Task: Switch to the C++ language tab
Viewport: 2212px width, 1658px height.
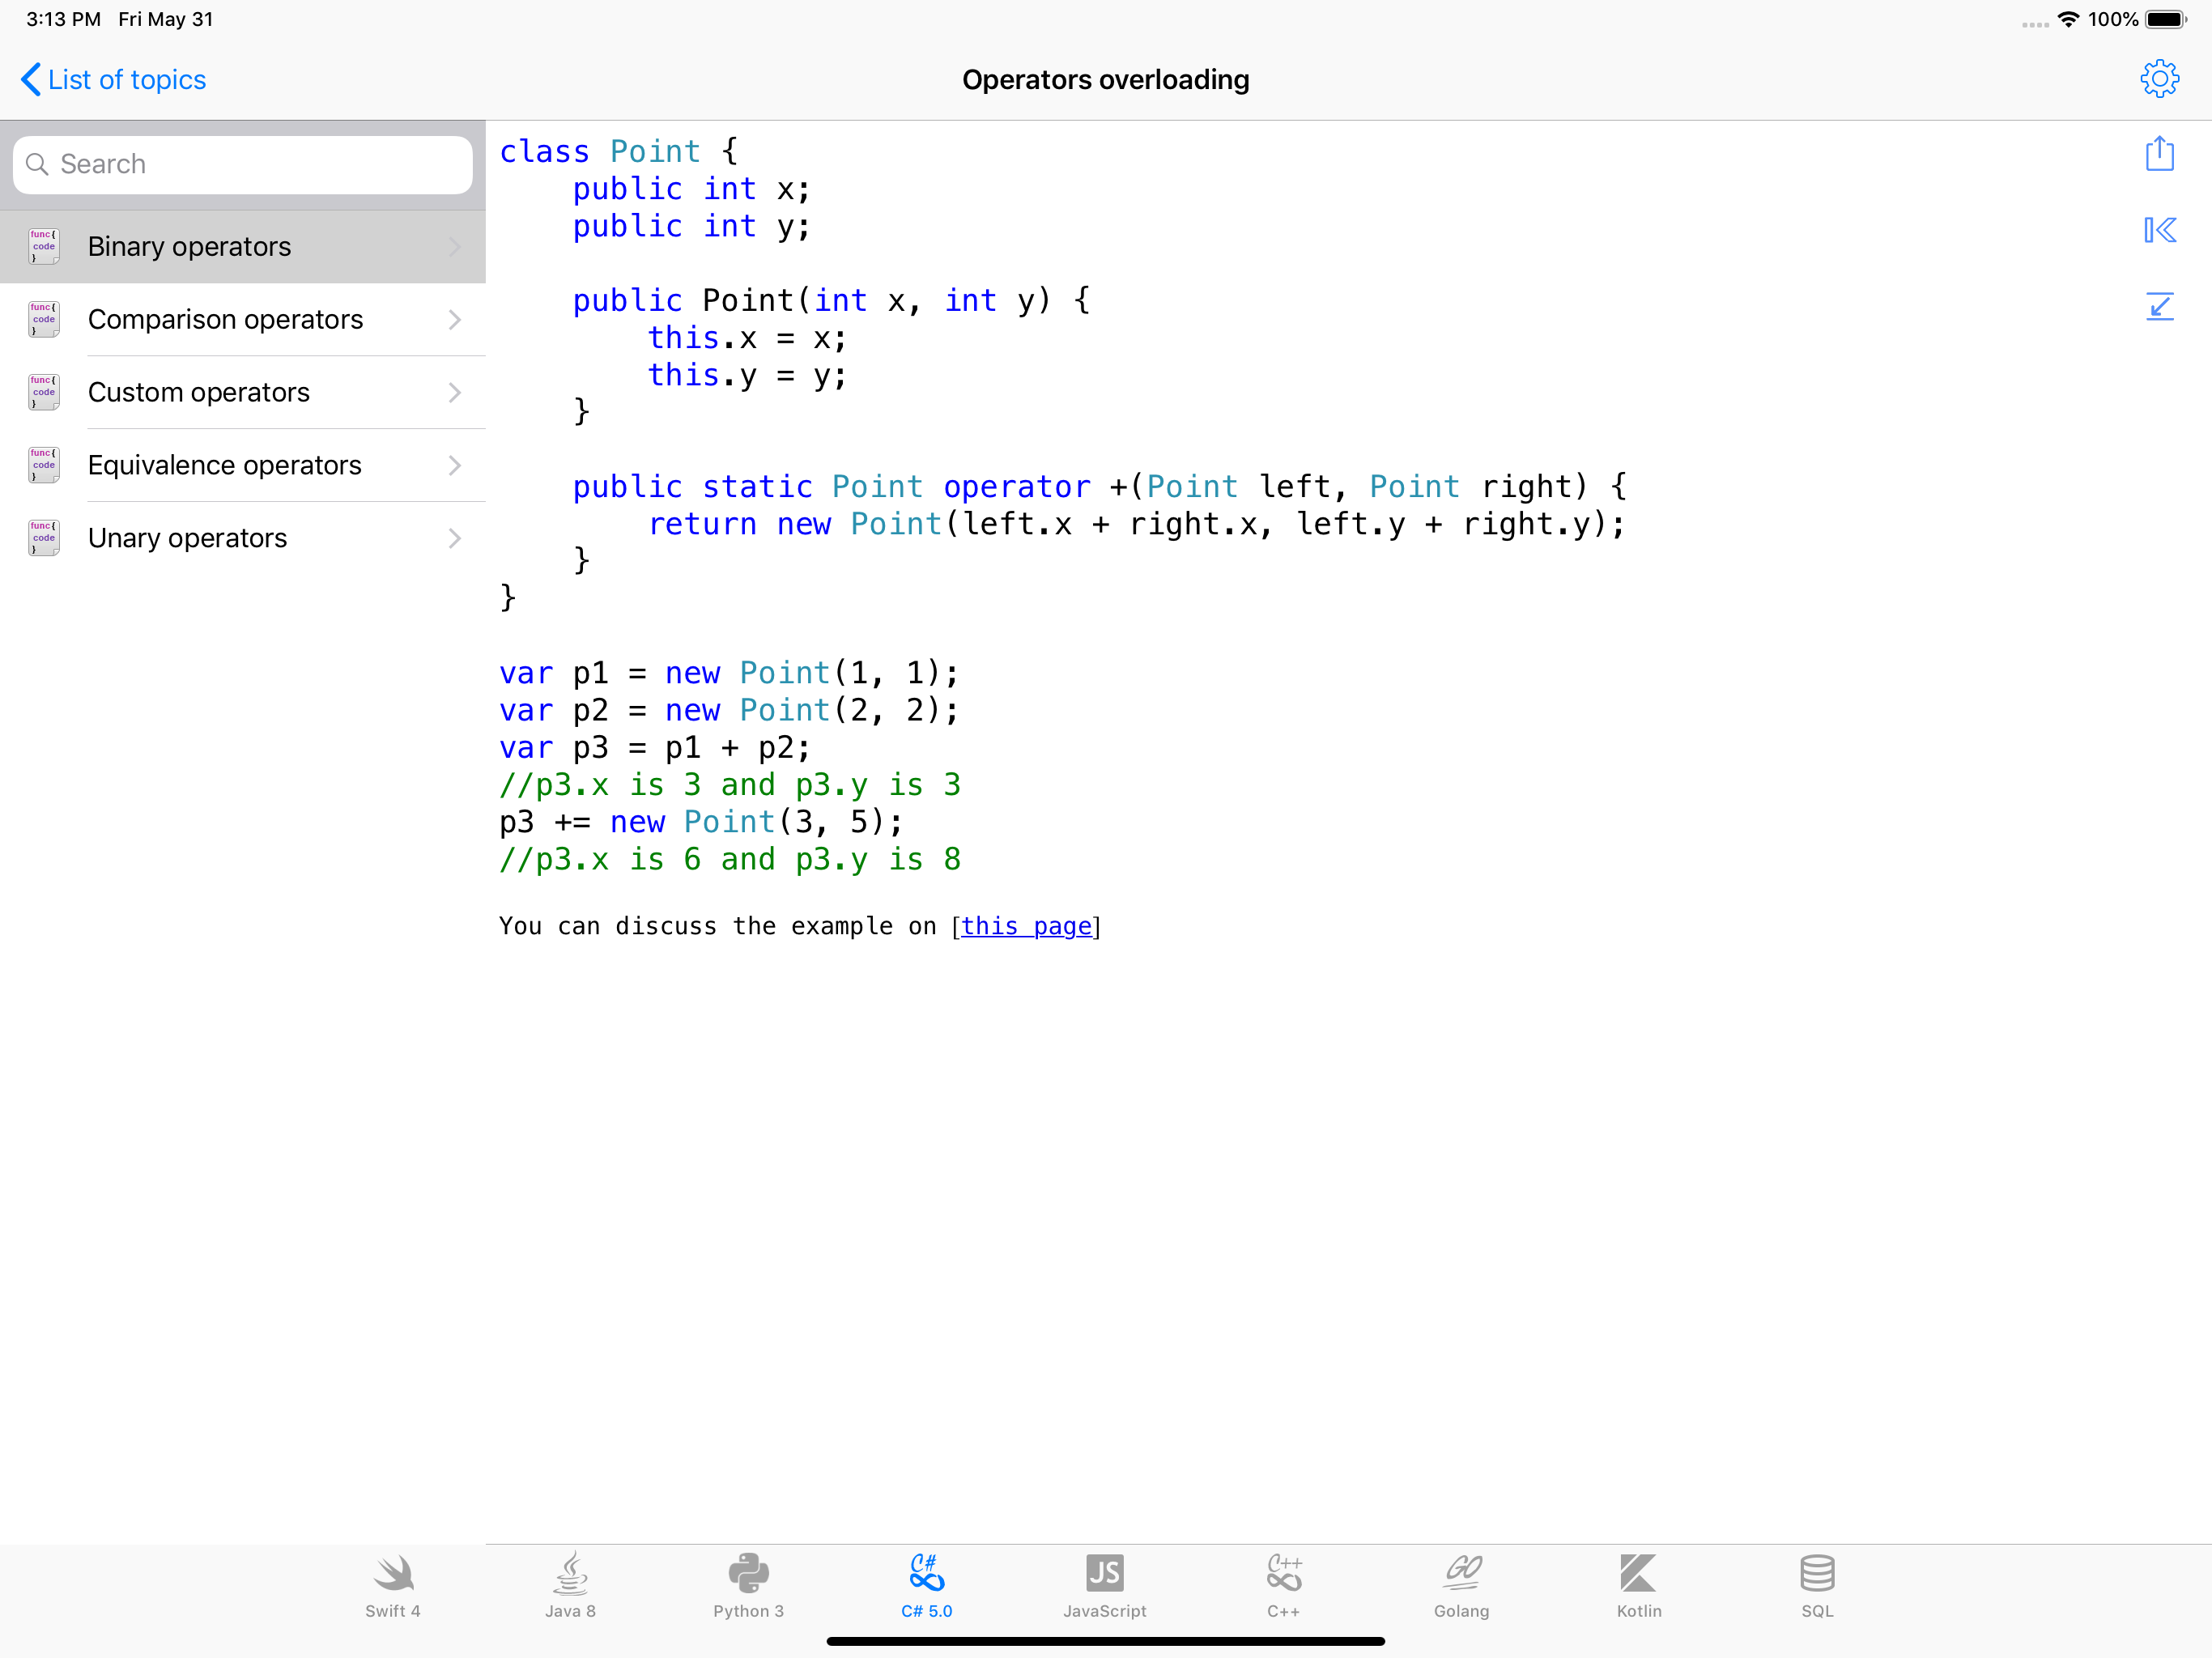Action: [1283, 1585]
